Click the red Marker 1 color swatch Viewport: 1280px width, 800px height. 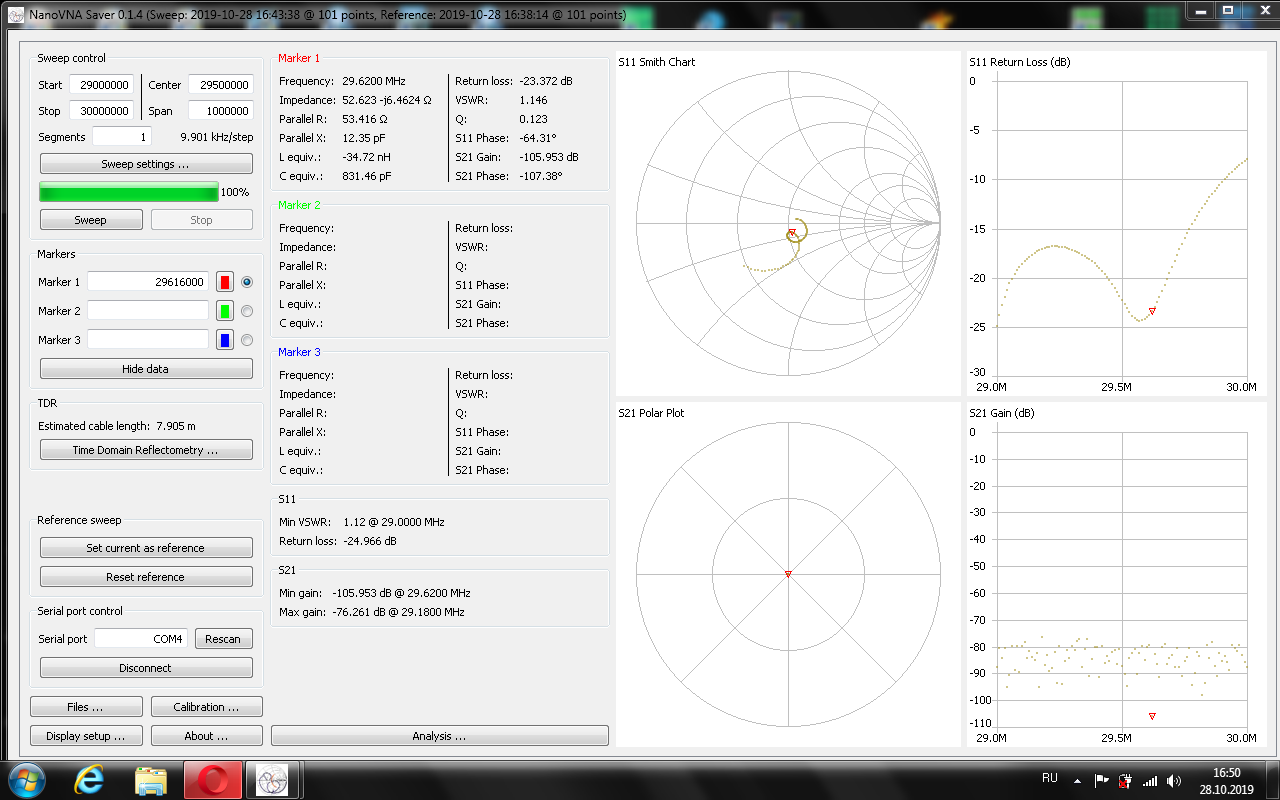[x=225, y=282]
